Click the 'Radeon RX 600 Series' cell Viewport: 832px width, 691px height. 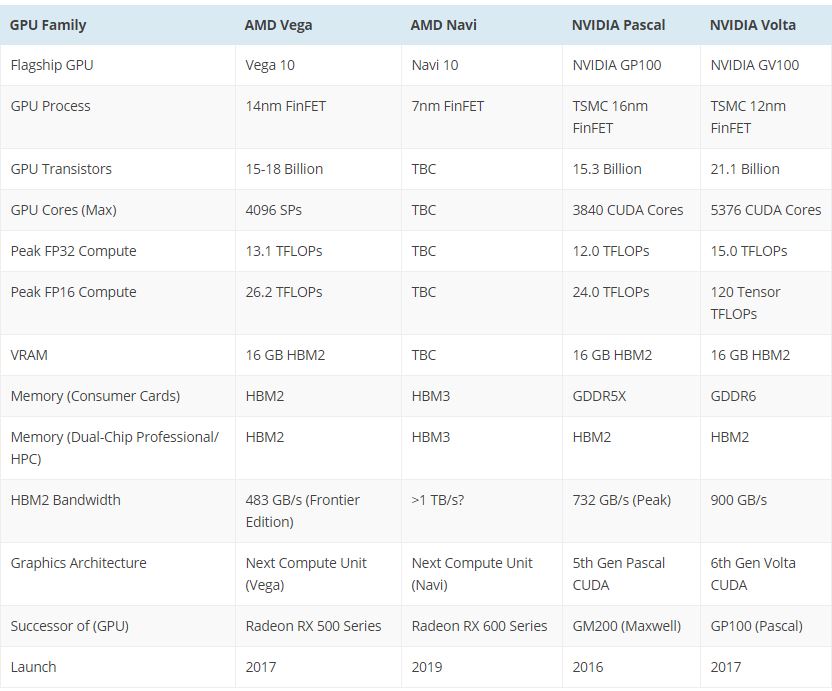pyautogui.click(x=479, y=626)
